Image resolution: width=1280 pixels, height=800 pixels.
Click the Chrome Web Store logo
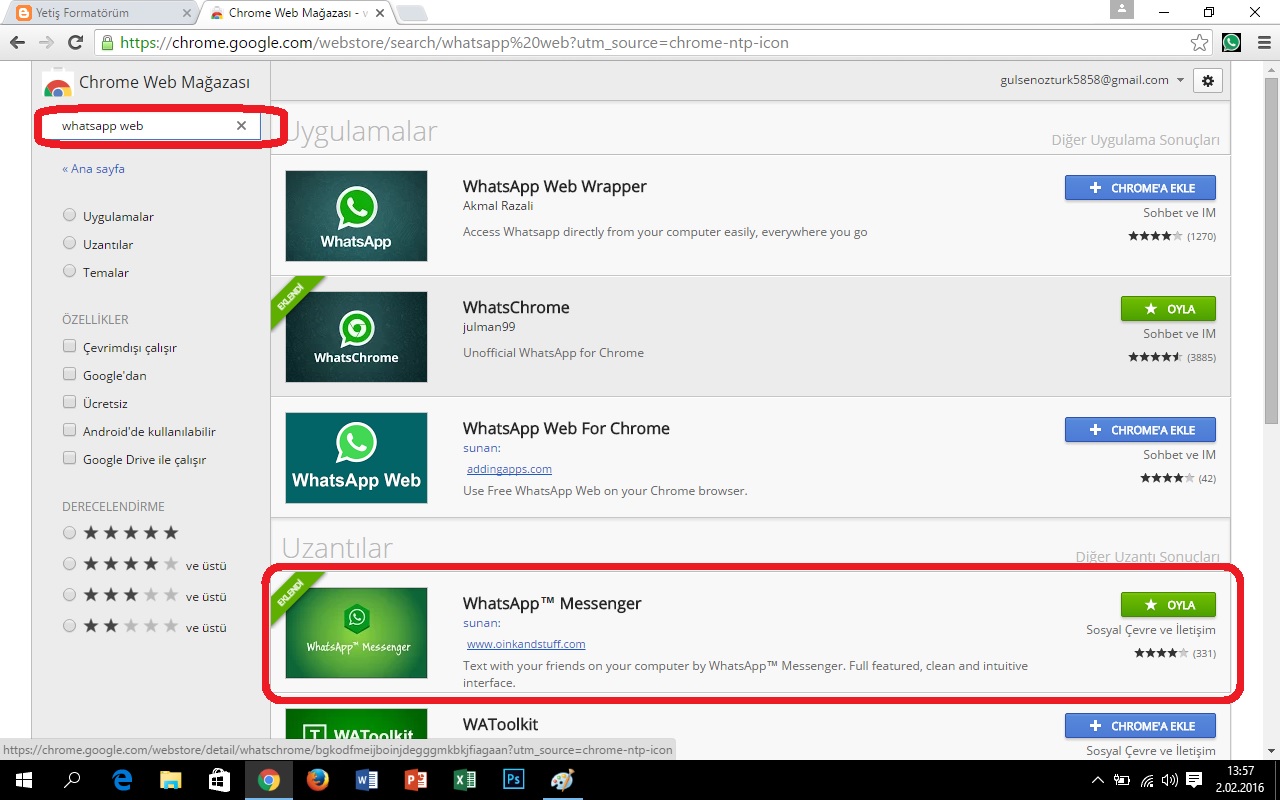click(x=58, y=83)
